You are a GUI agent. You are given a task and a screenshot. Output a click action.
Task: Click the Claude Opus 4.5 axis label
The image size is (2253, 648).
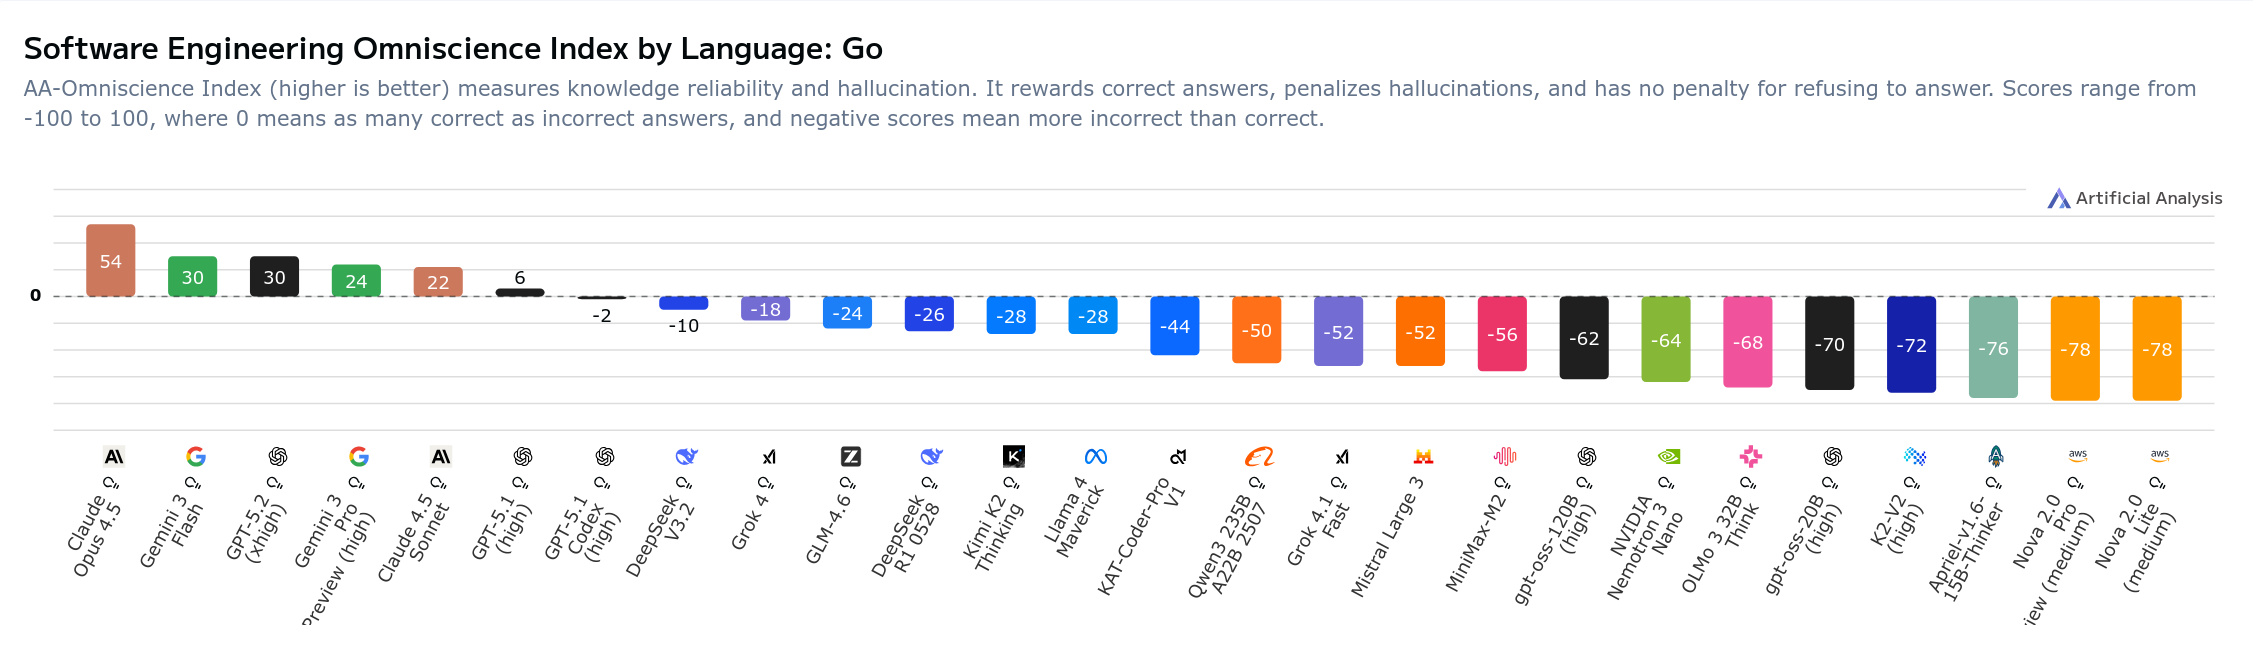pos(95,537)
